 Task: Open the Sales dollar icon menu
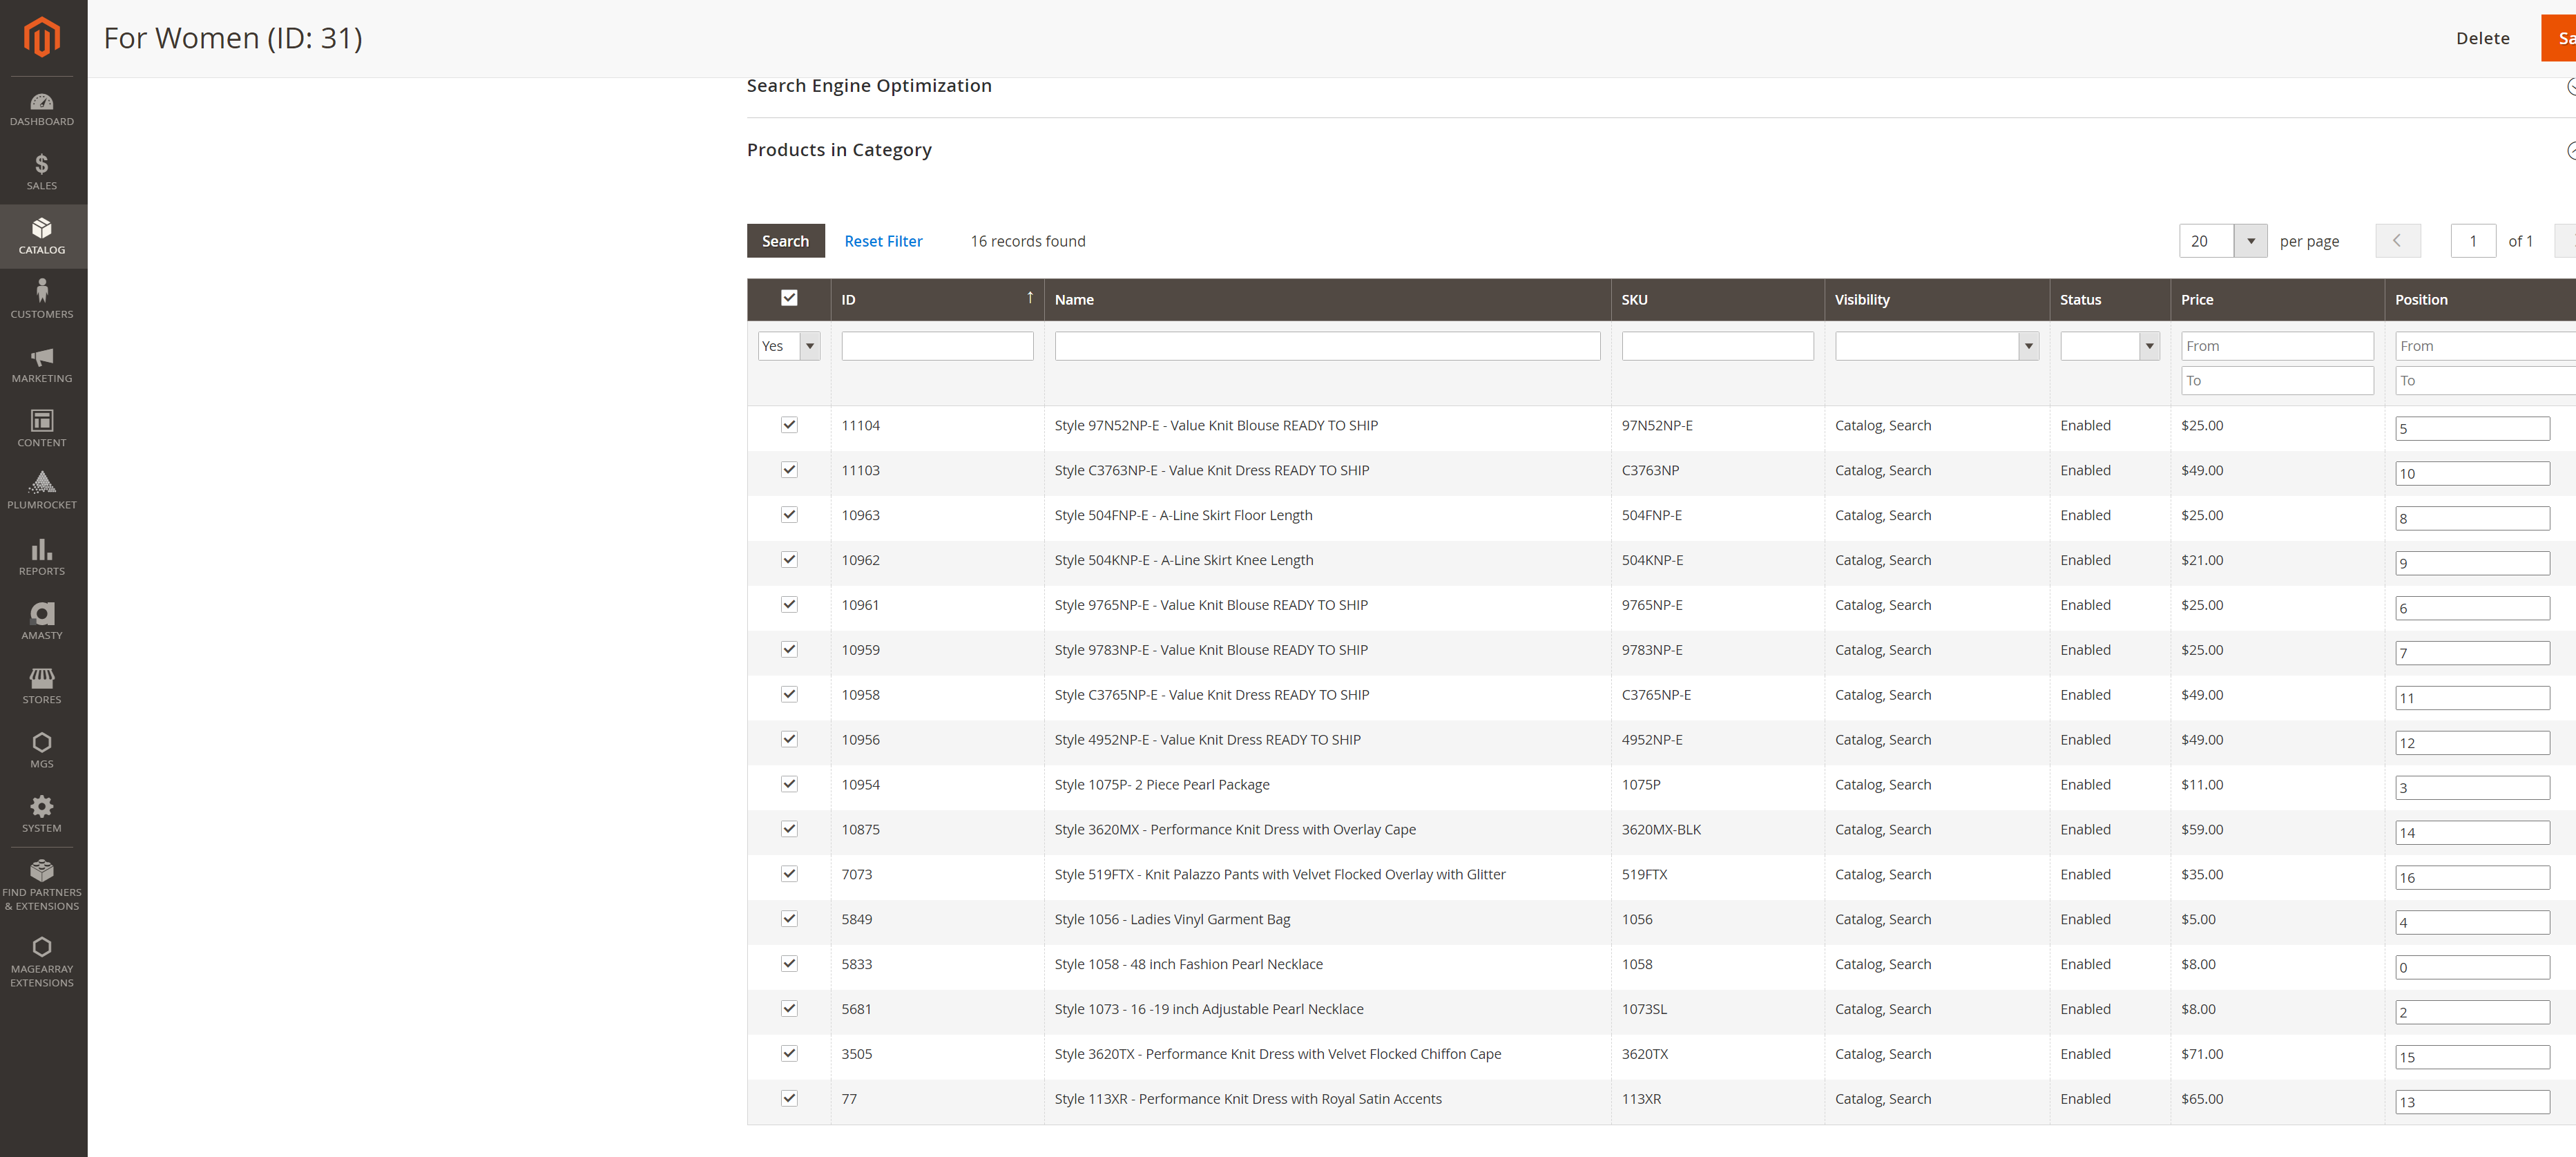(42, 172)
